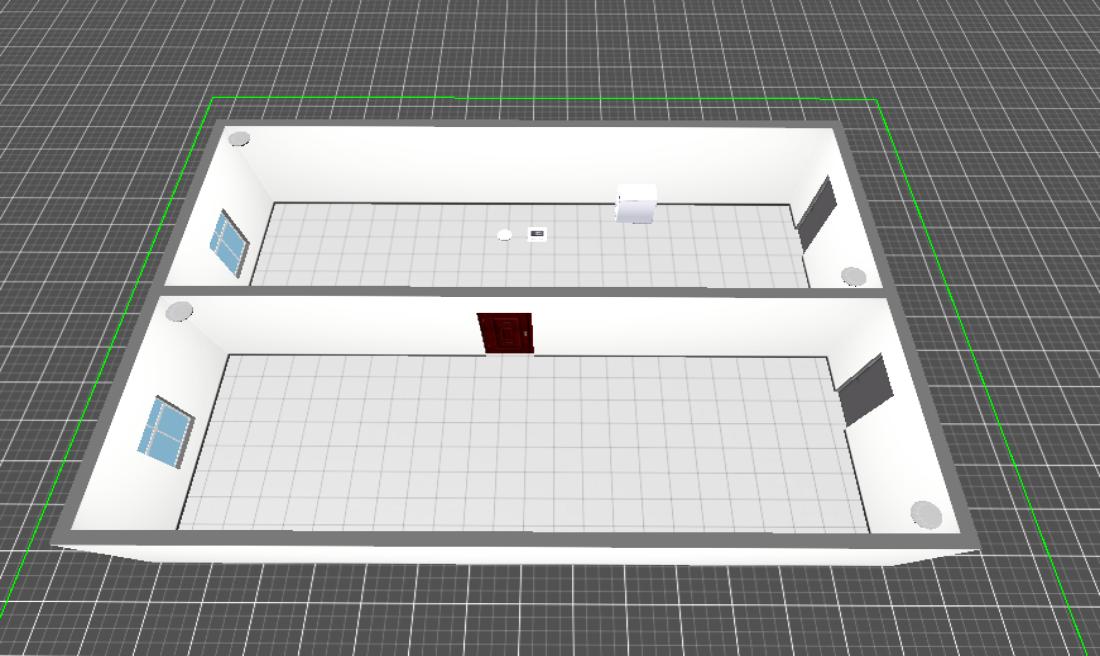Select the small white round device on floor
The width and height of the screenshot is (1100, 656).
click(x=505, y=235)
